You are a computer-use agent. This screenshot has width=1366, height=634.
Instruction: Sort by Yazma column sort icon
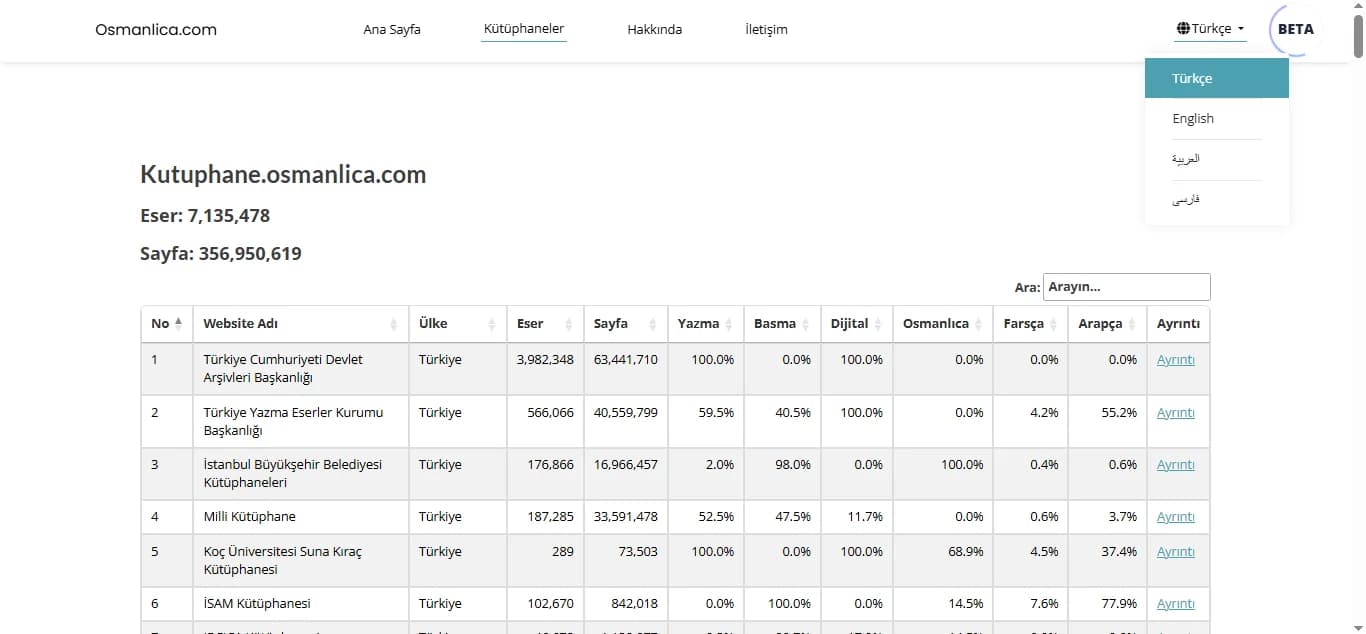tap(729, 324)
